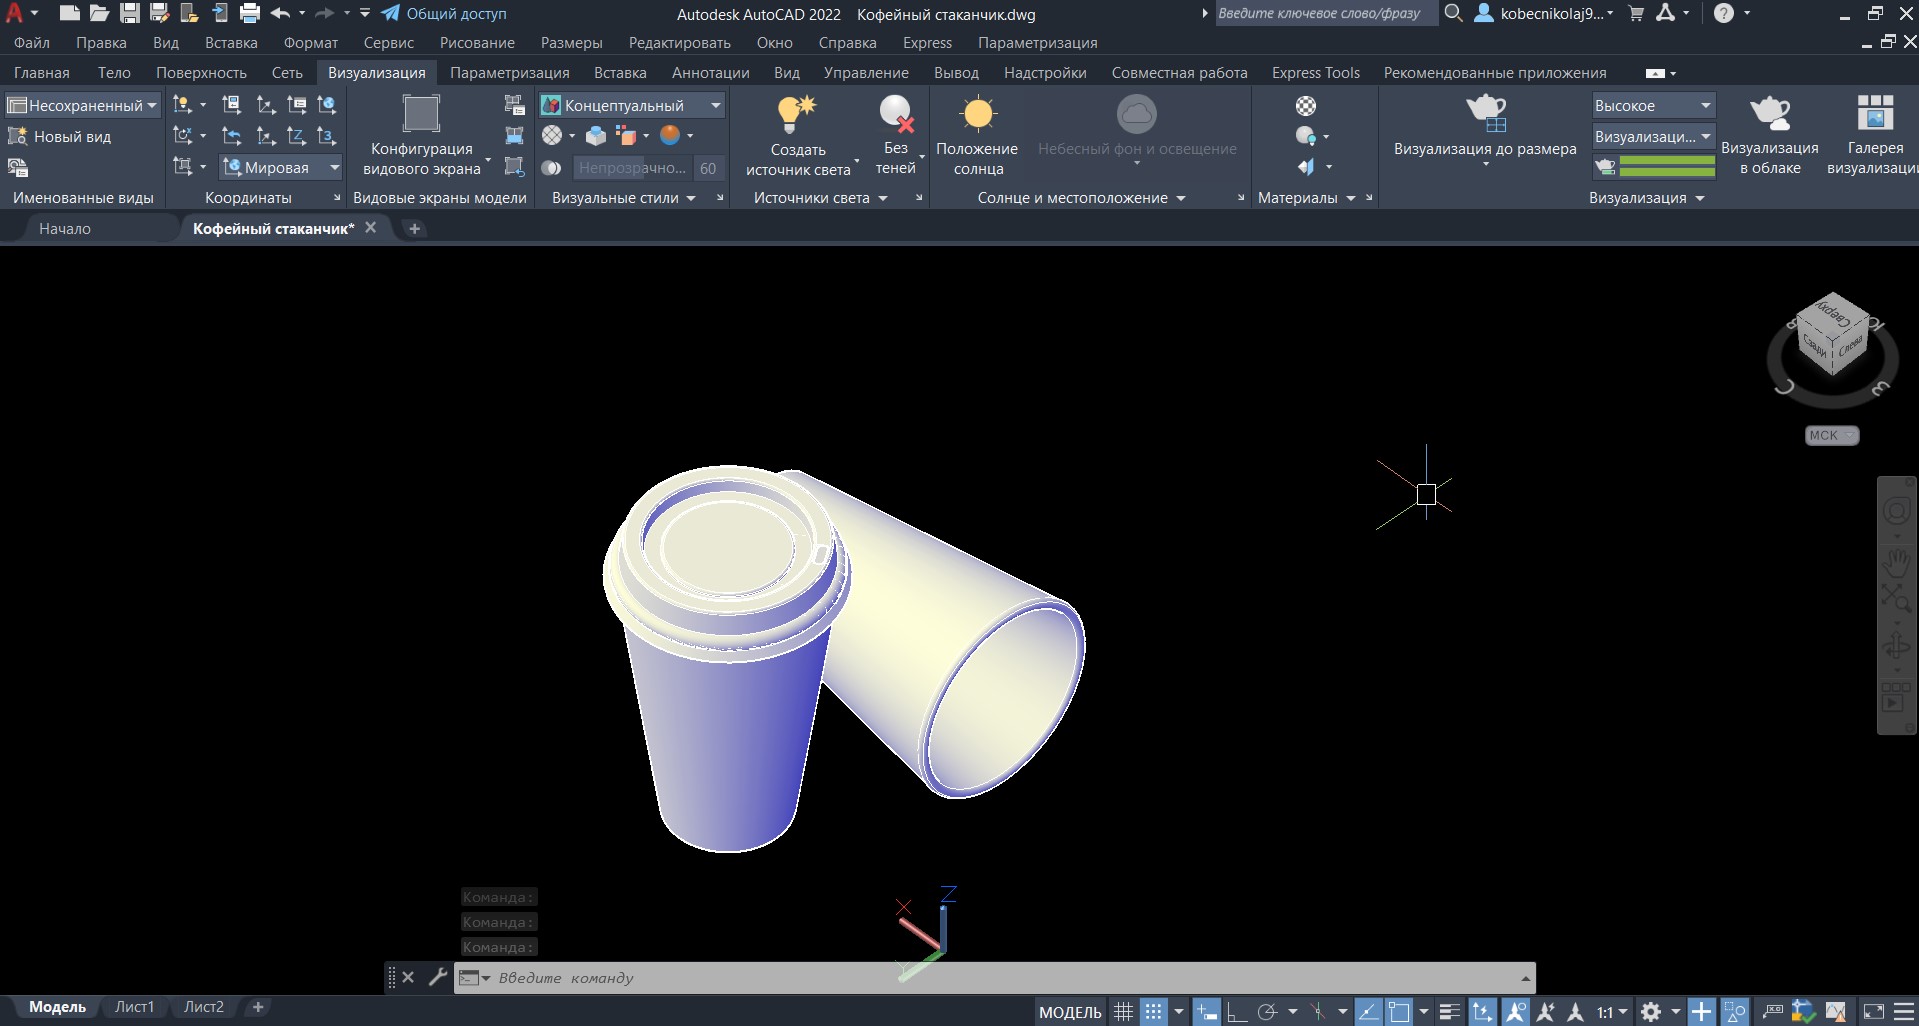Switch to the Поверхность ribbon tab
Image resolution: width=1919 pixels, height=1026 pixels.
tap(201, 73)
